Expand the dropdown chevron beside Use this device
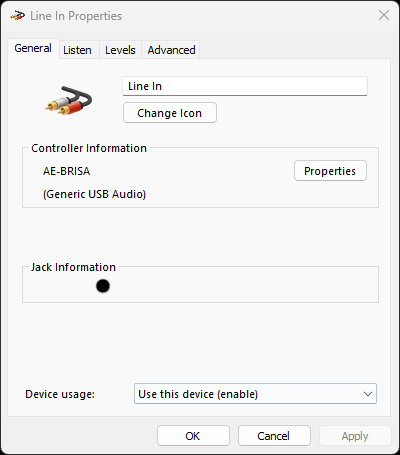 pyautogui.click(x=368, y=394)
